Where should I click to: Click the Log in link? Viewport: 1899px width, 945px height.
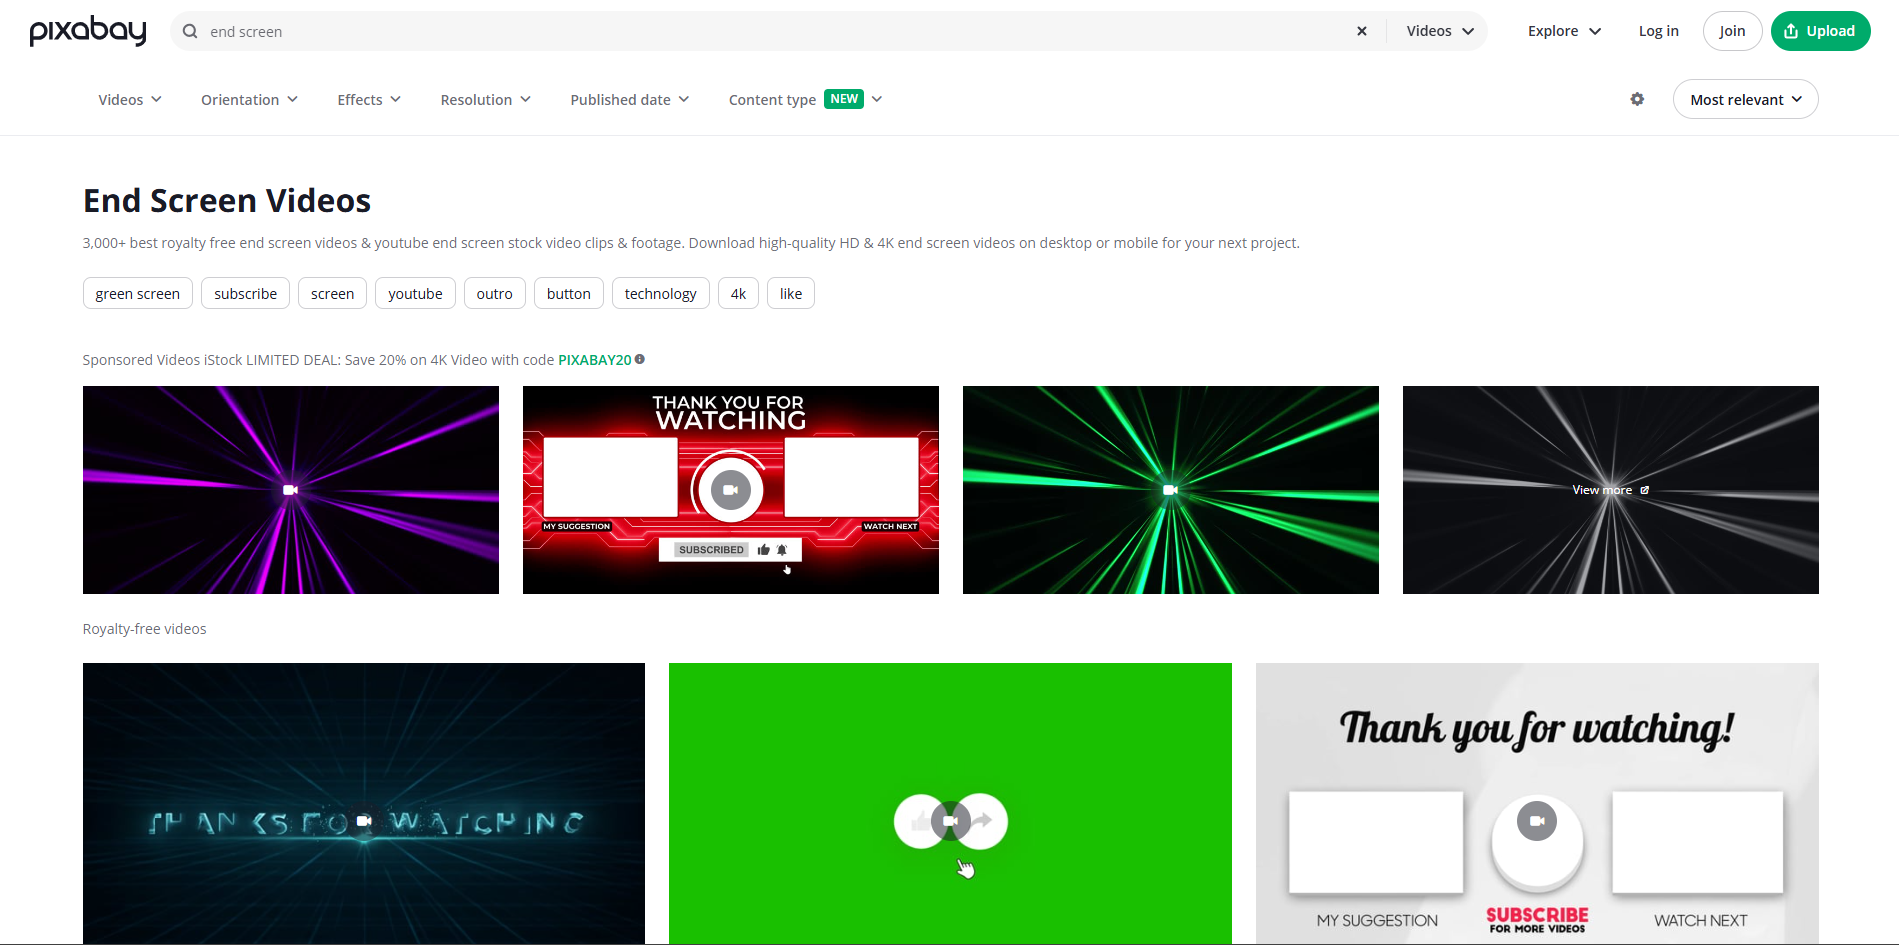(1658, 31)
